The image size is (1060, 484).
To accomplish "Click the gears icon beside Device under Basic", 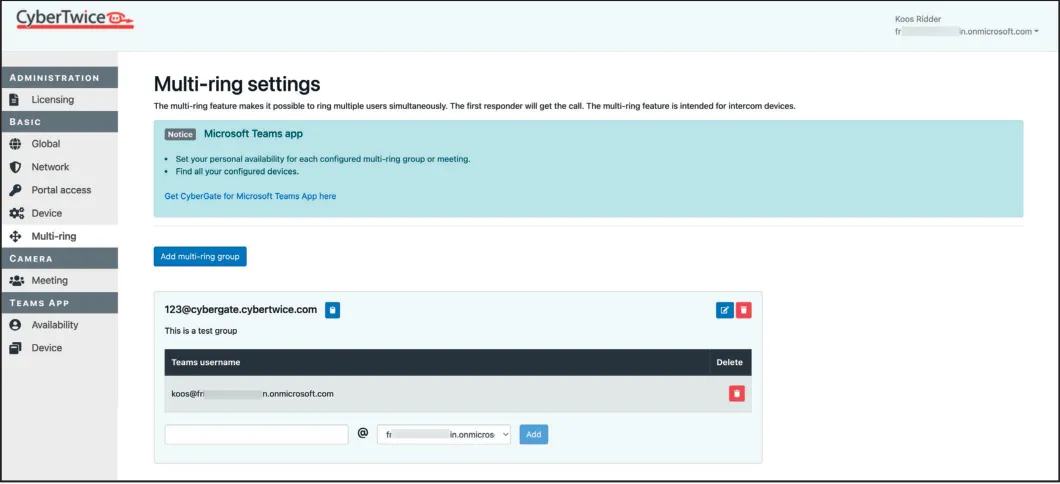I will (x=17, y=213).
